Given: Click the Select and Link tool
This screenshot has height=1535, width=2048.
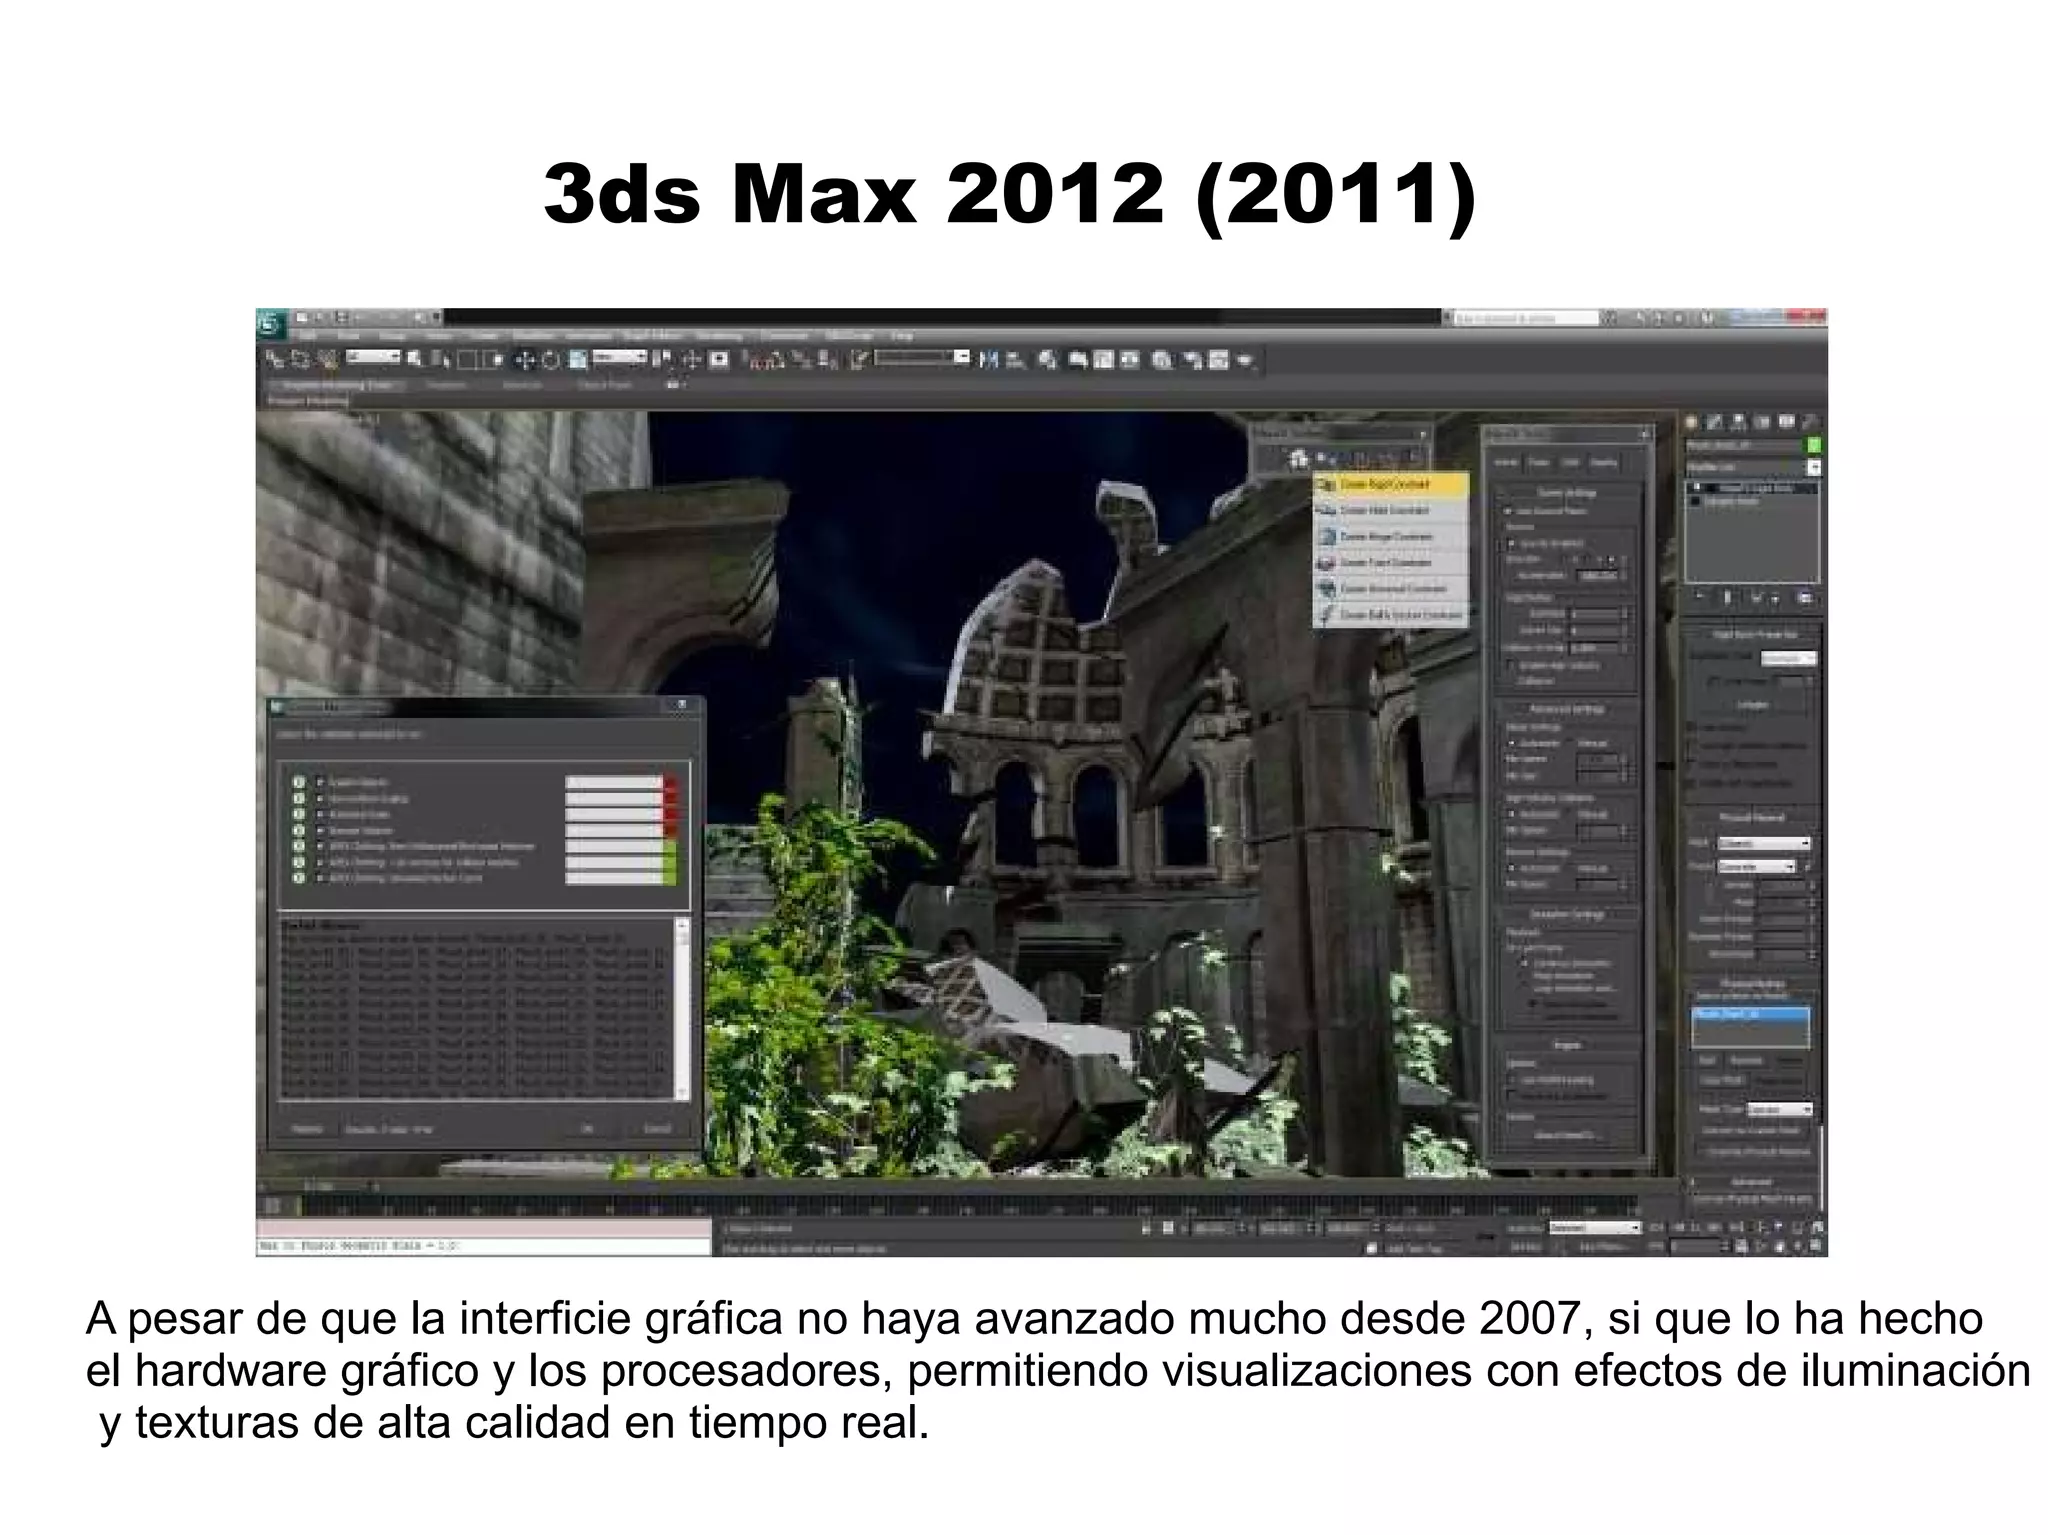Looking at the screenshot, I should tap(275, 359).
